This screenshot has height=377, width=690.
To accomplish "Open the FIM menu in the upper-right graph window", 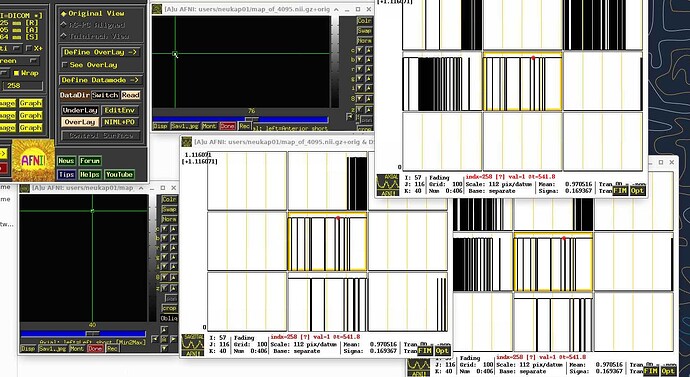I will point(620,190).
